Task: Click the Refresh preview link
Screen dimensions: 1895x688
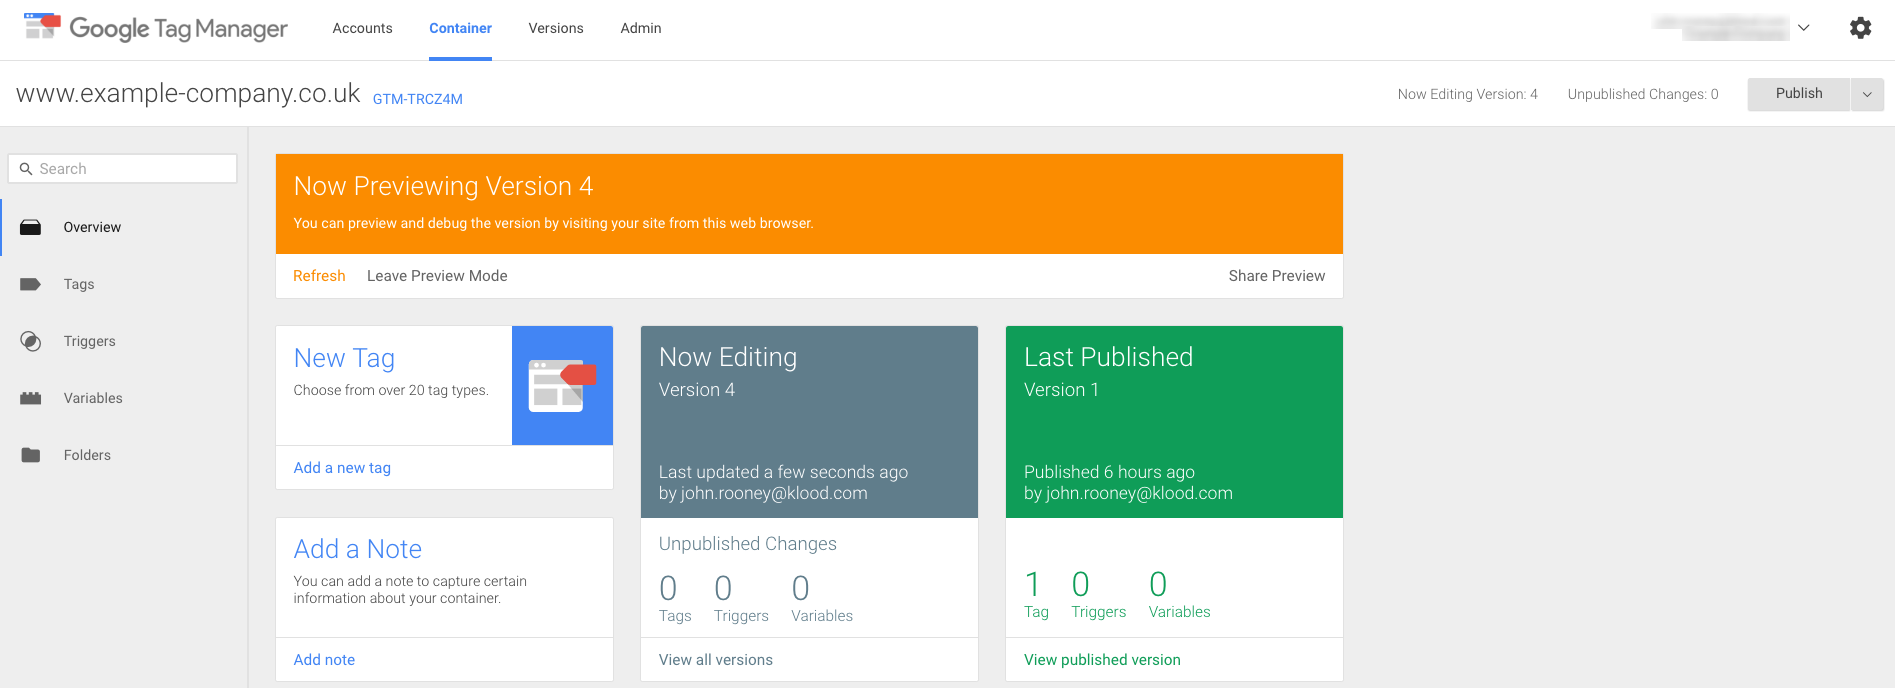Action: point(319,276)
